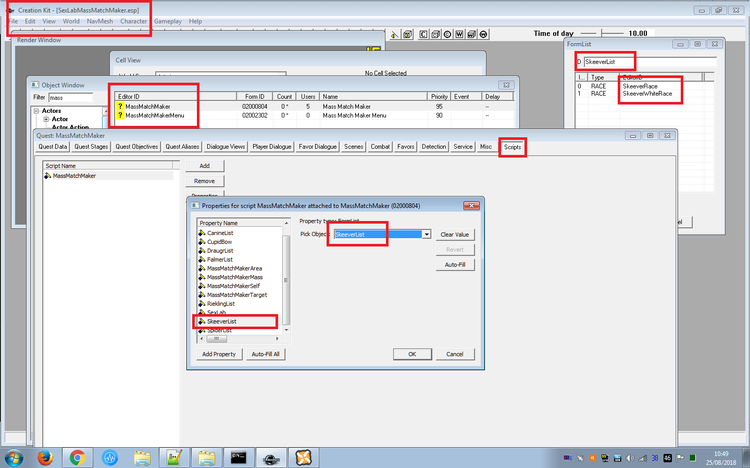Sort by the Form ID column header
Viewport: 750px width, 468px height.
click(x=255, y=97)
